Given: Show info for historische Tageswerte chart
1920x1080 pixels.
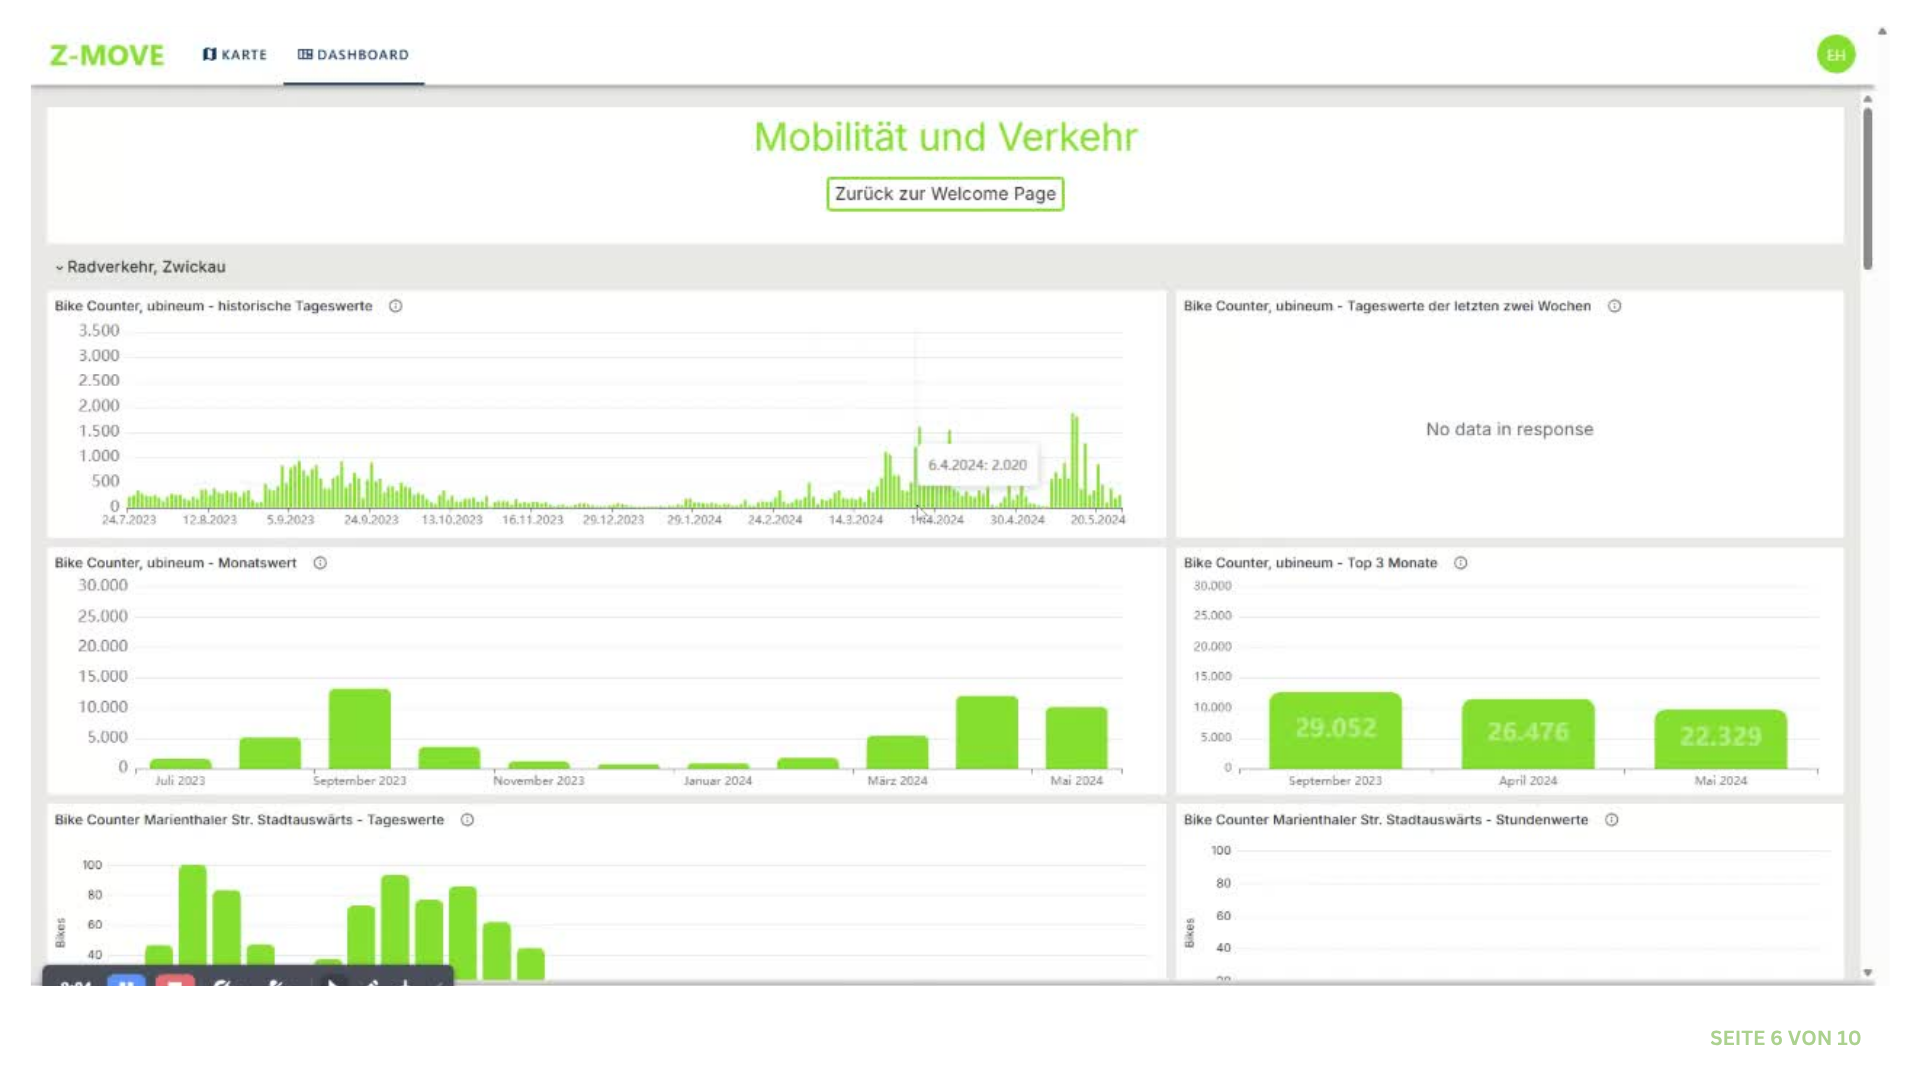Looking at the screenshot, I should pyautogui.click(x=396, y=306).
